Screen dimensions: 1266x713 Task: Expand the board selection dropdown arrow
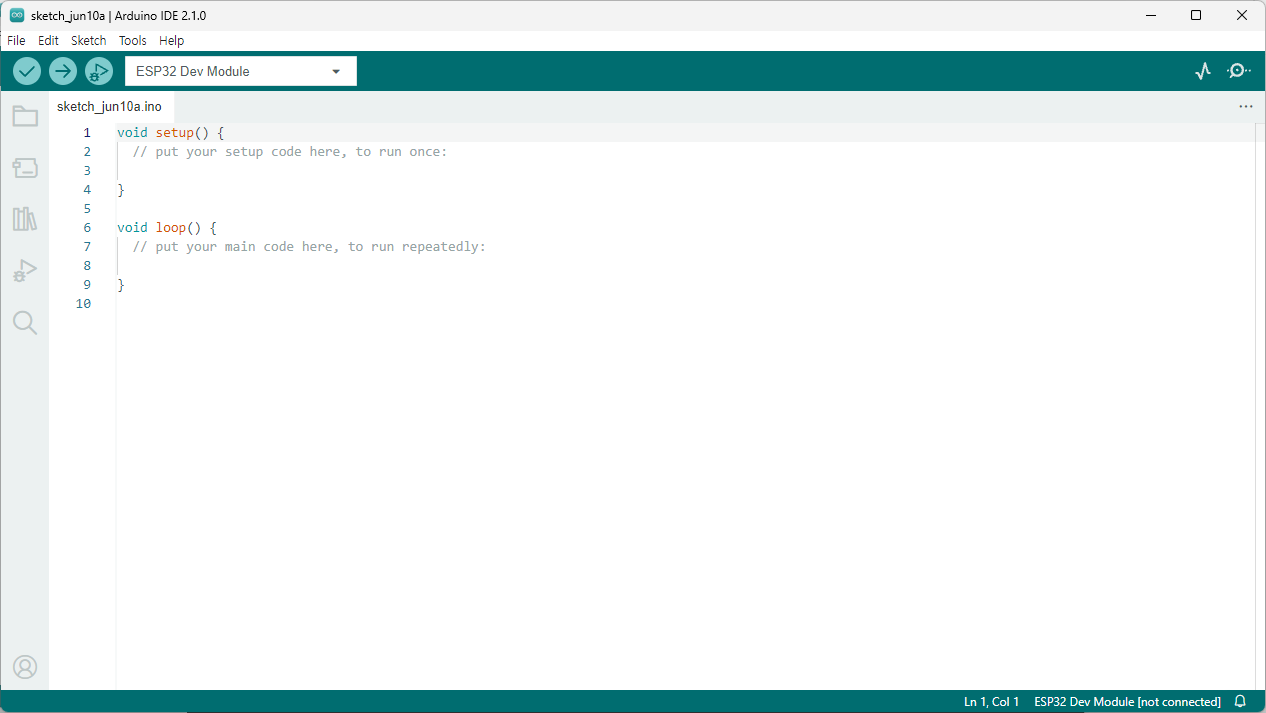click(336, 71)
